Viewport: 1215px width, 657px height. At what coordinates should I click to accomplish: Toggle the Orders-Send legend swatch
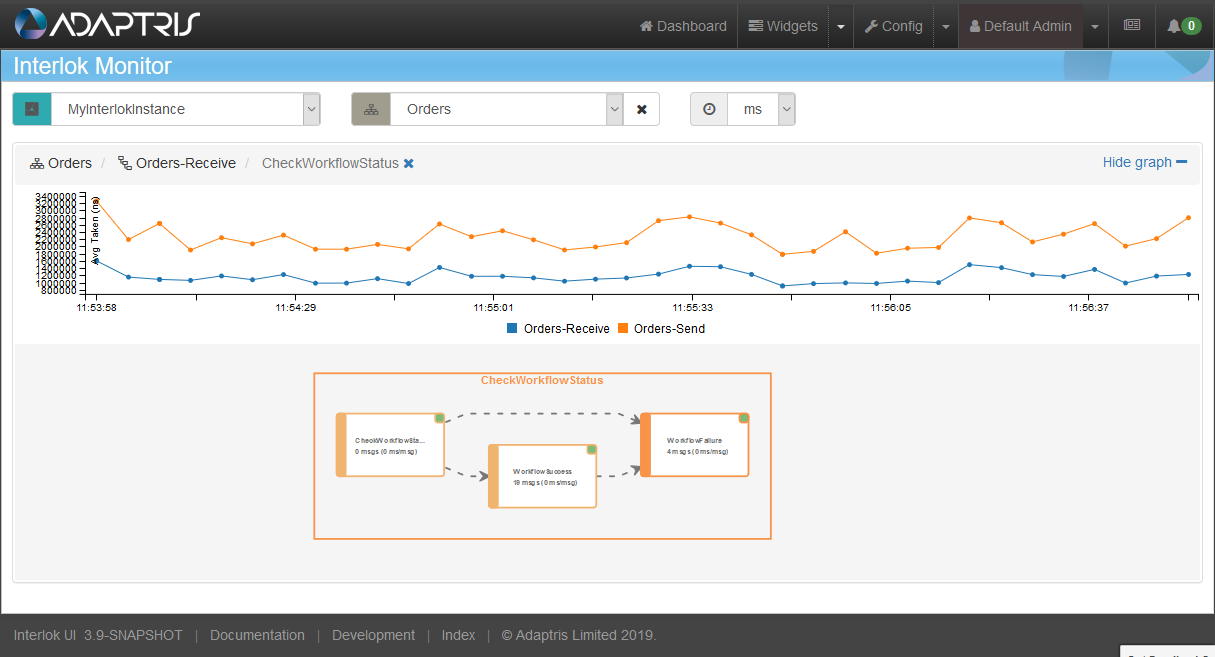coord(622,328)
